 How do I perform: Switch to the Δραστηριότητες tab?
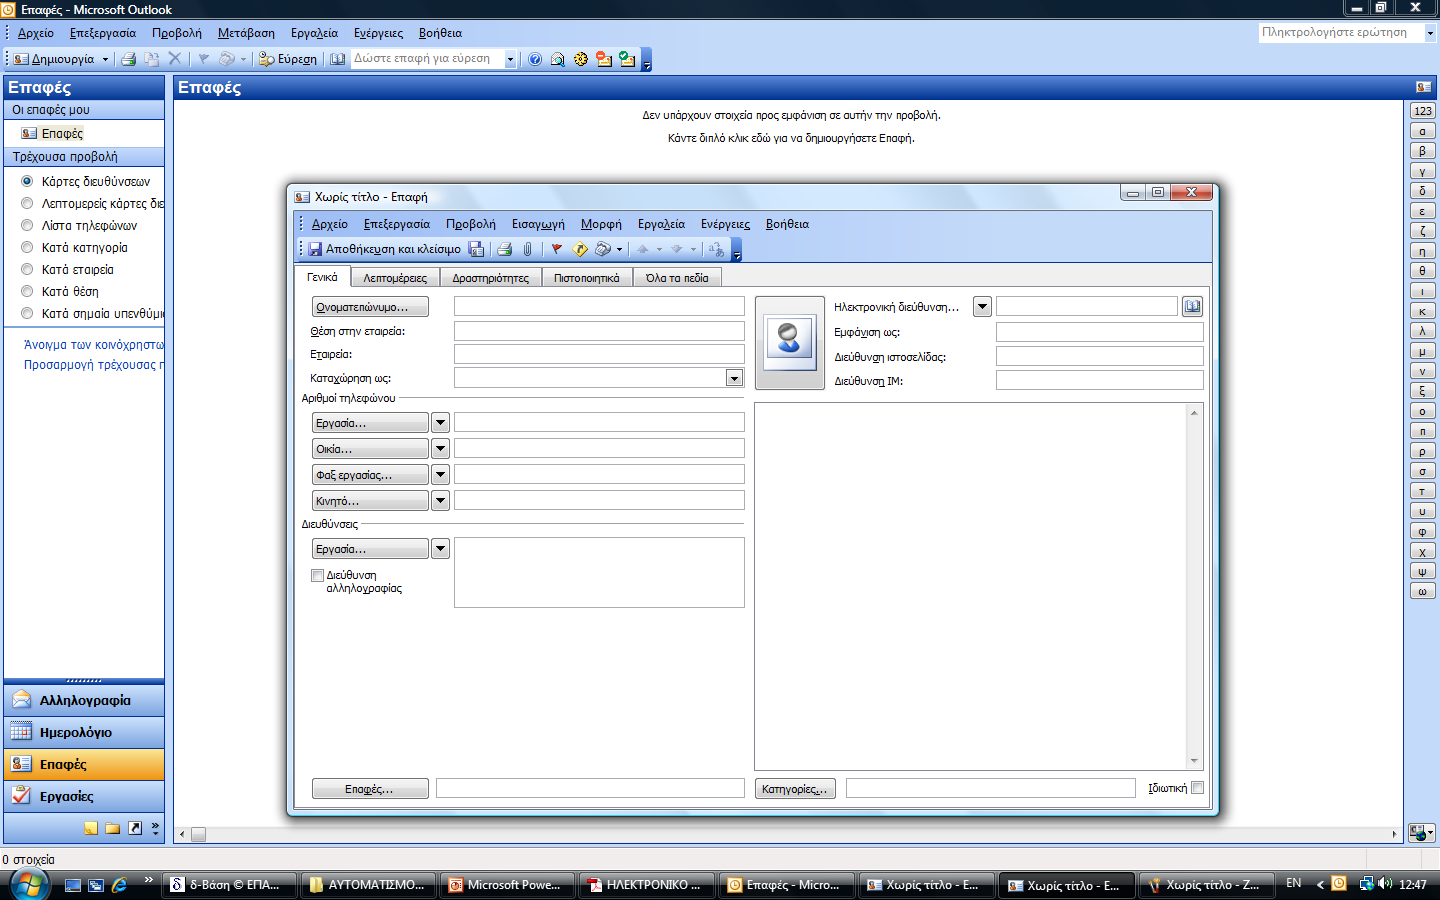[491, 278]
